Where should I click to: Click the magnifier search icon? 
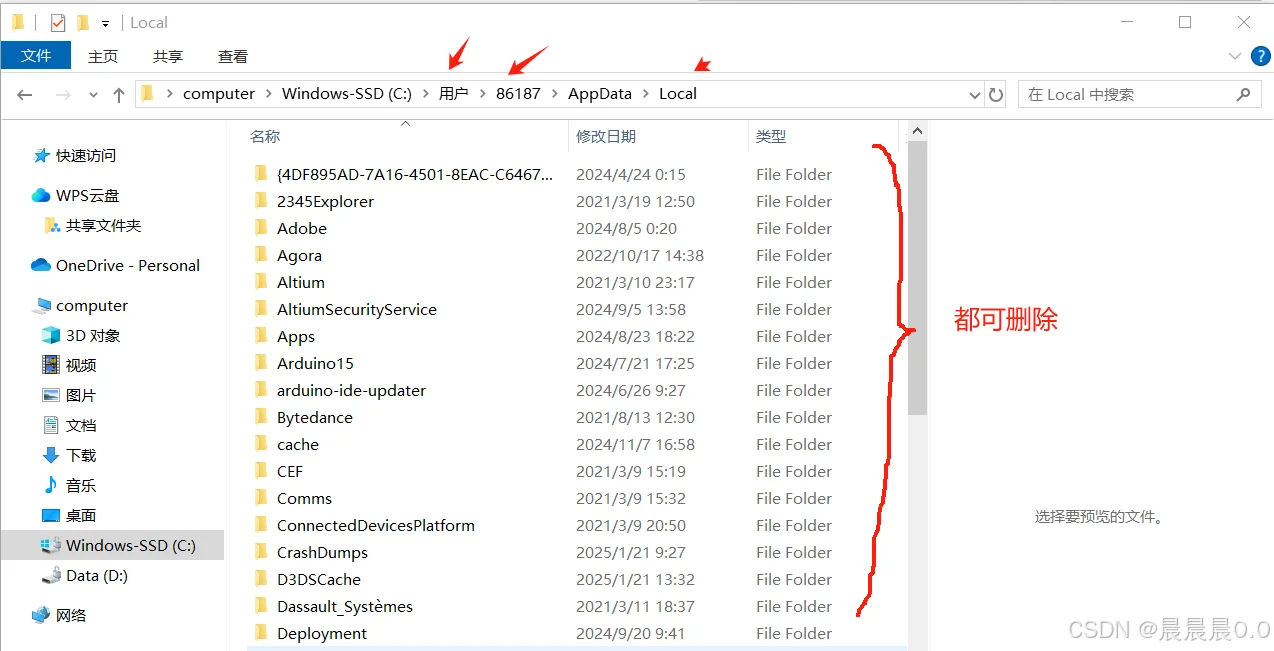click(x=1243, y=94)
